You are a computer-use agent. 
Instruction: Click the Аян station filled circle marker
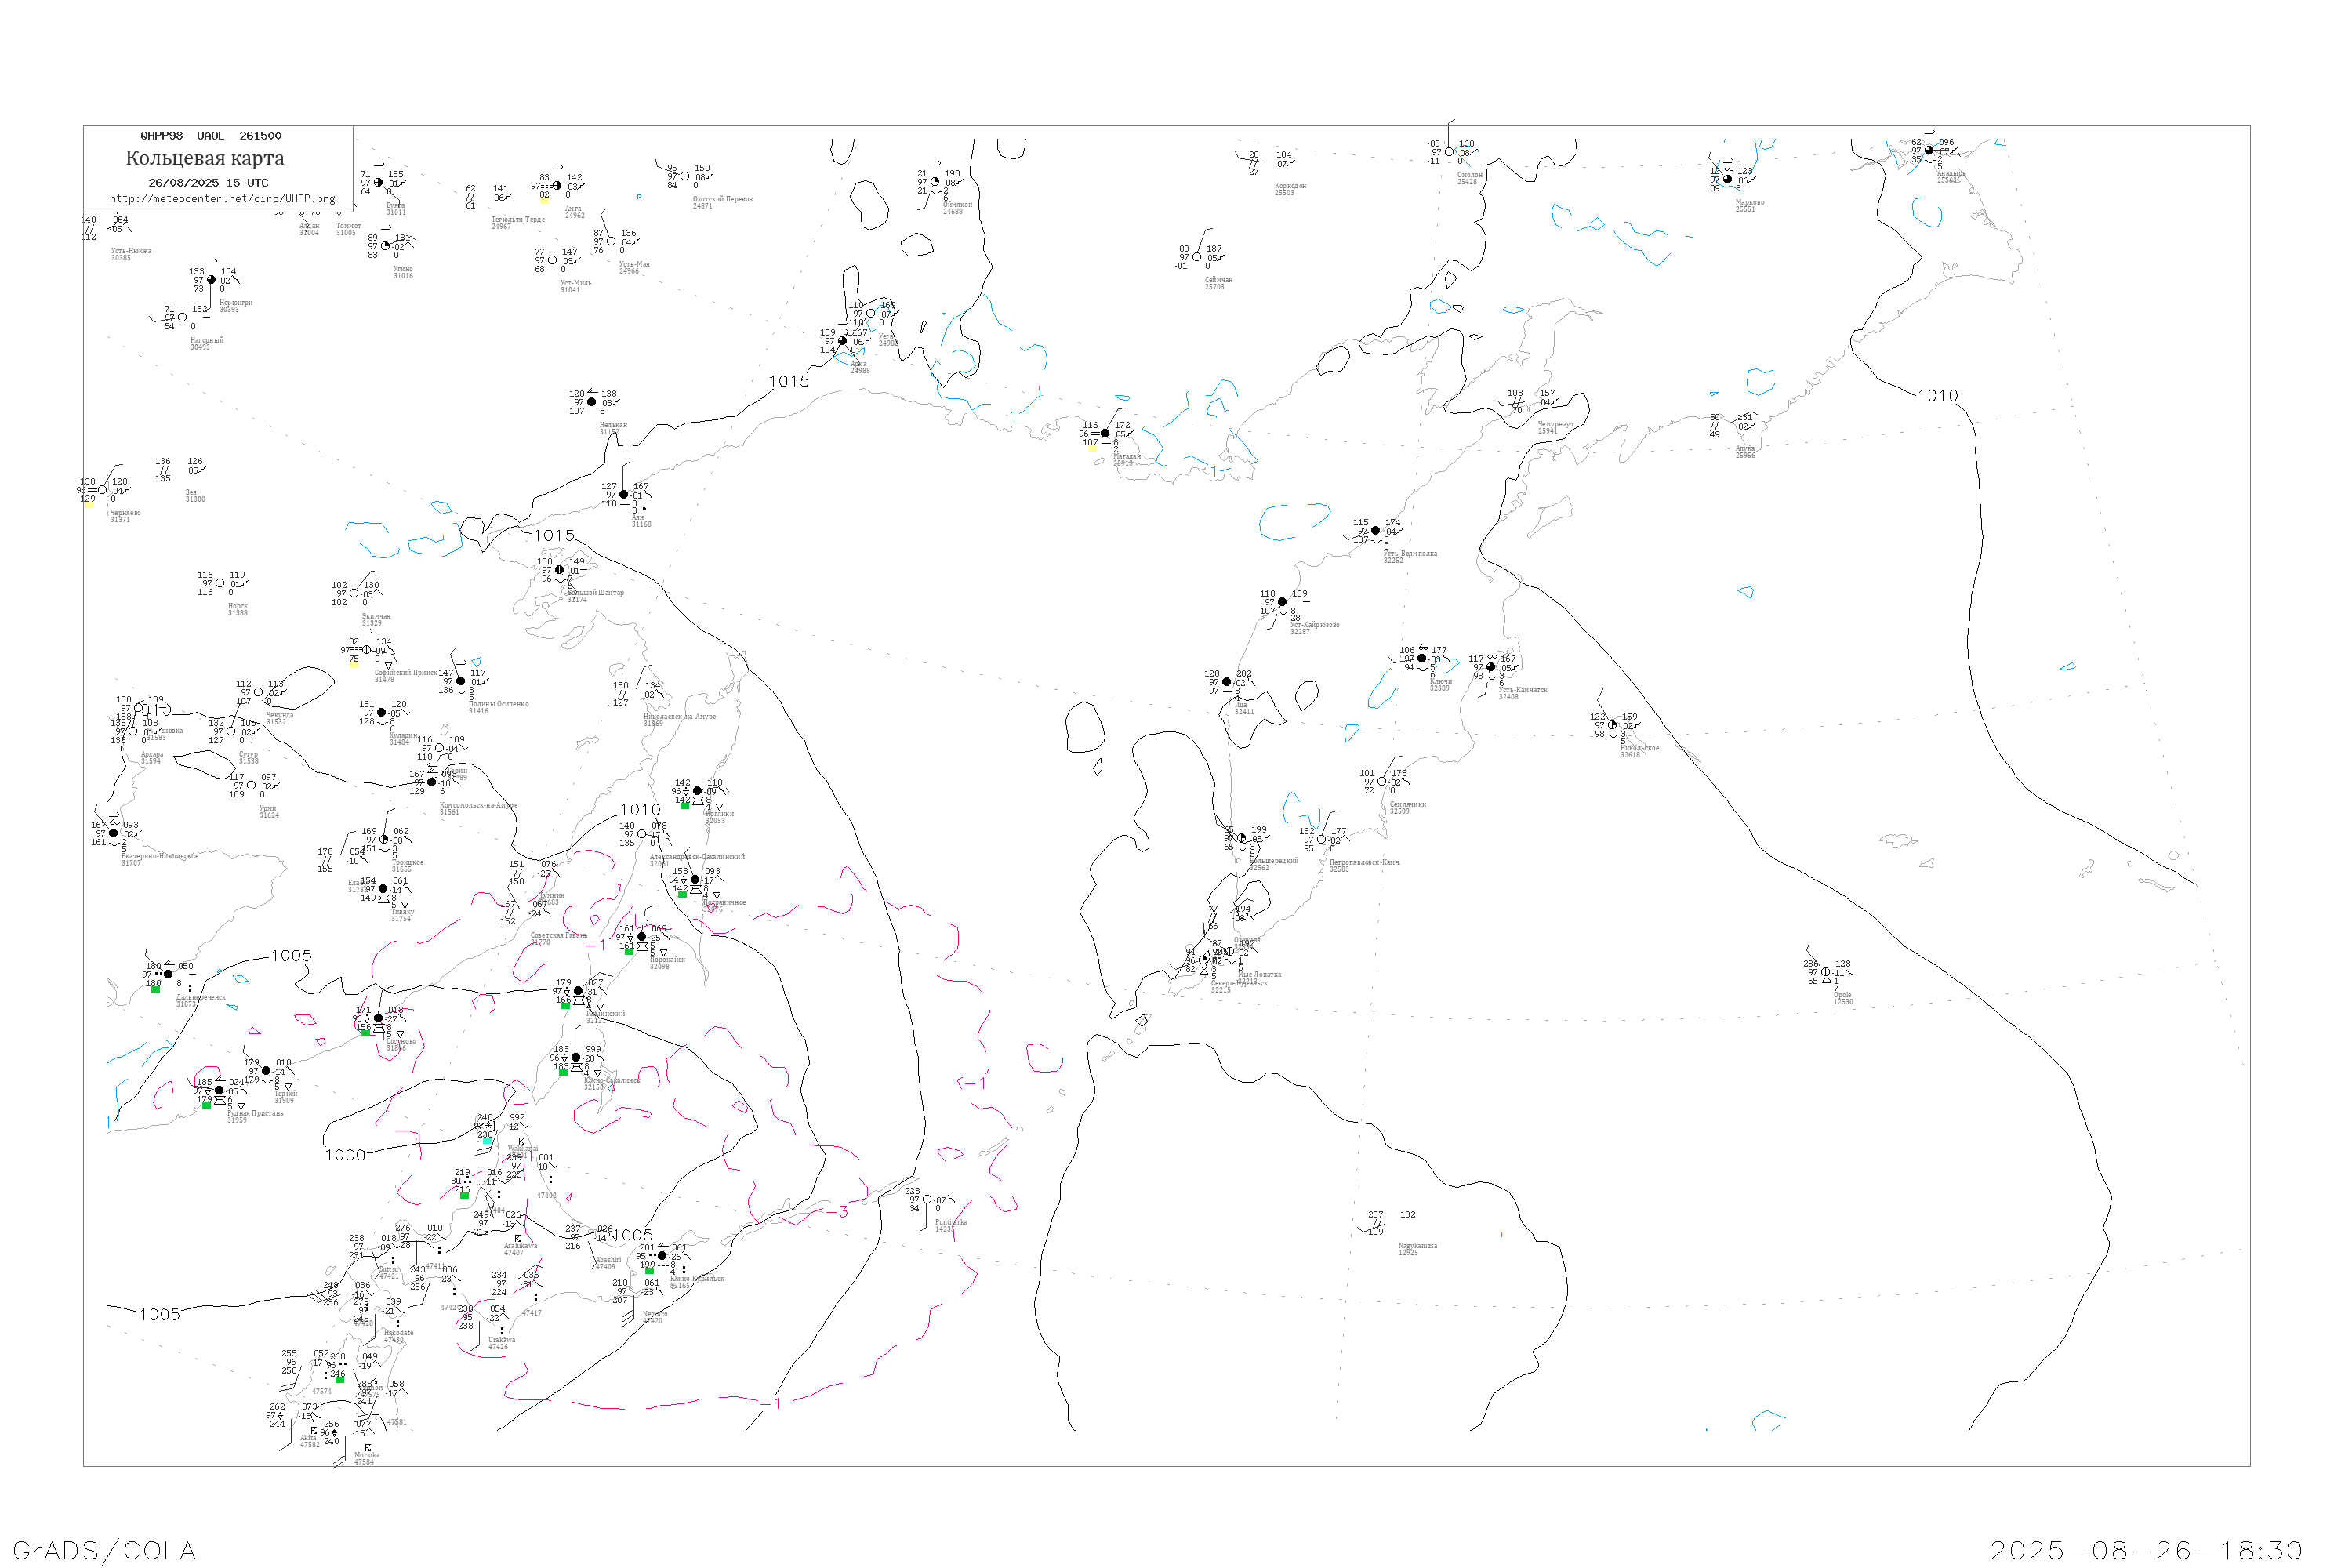[x=624, y=494]
